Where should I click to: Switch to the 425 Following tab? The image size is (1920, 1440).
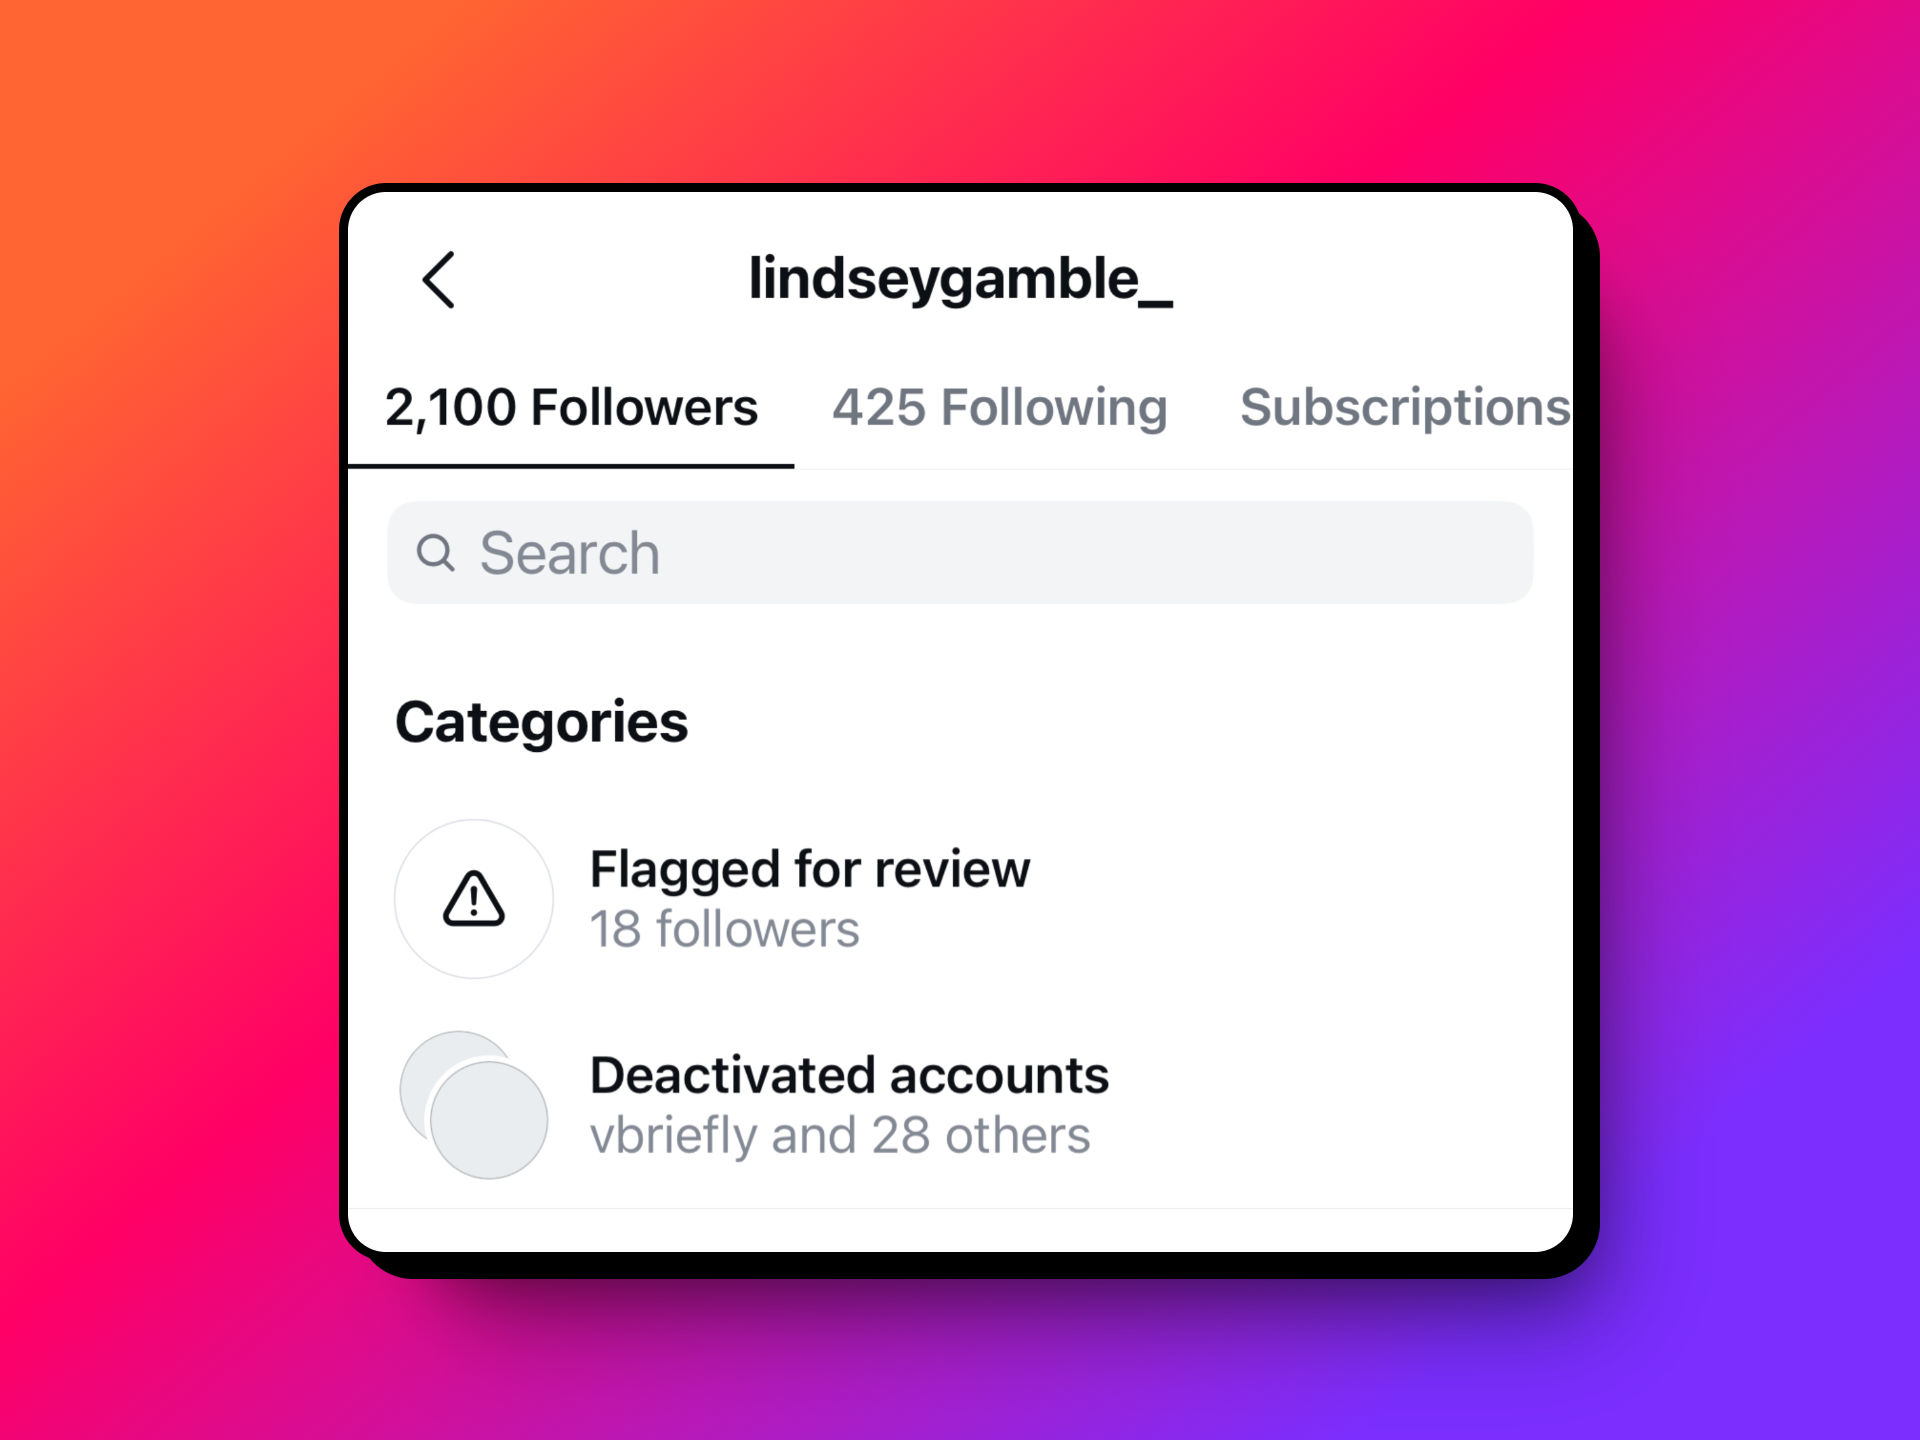pyautogui.click(x=1001, y=407)
